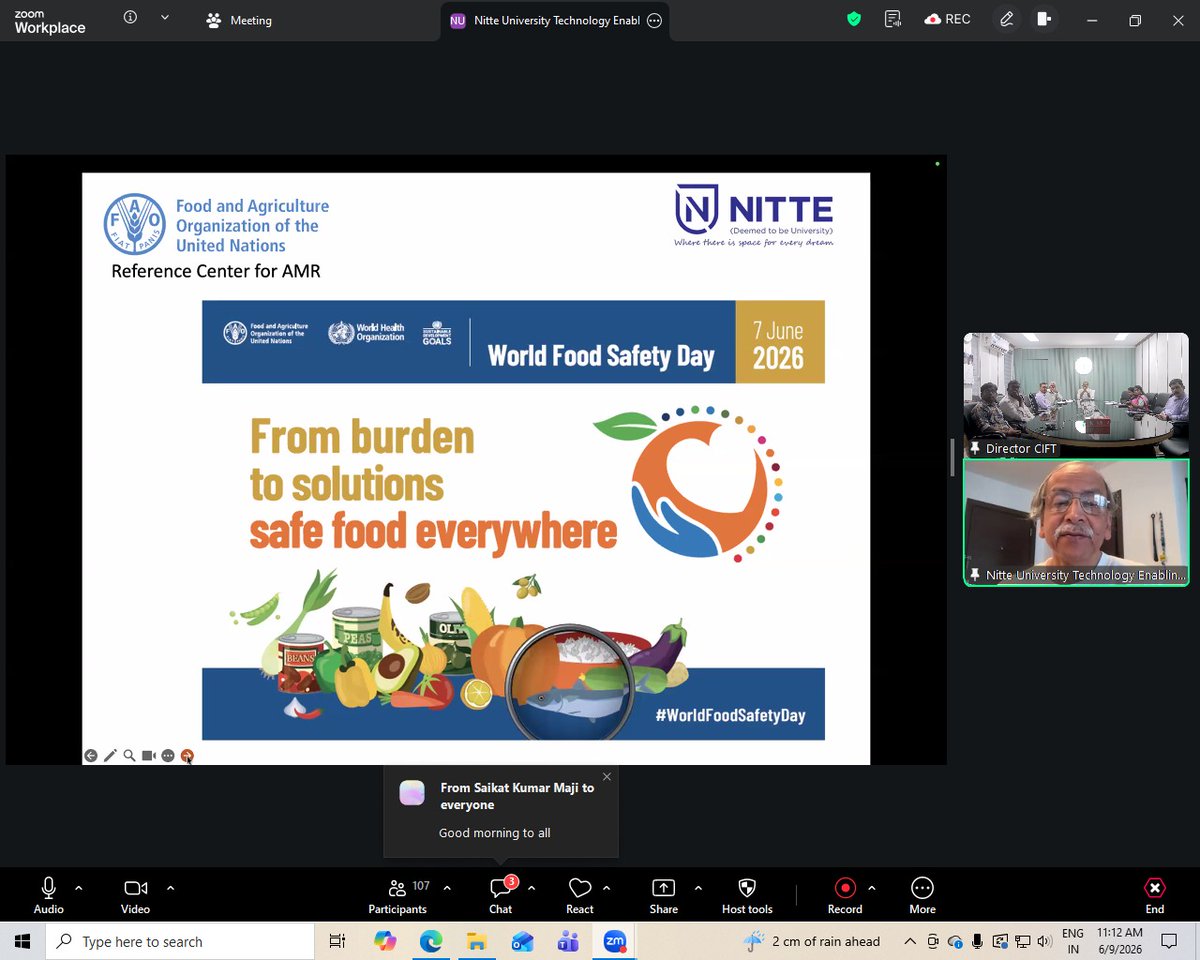Expand participants options arrow
Image resolution: width=1200 pixels, height=960 pixels.
447,888
